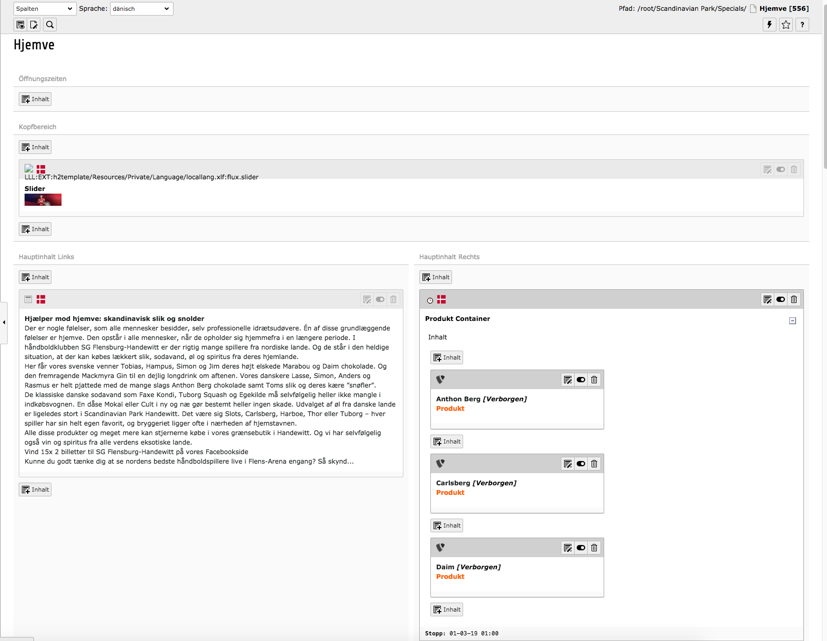Image resolution: width=827 pixels, height=641 pixels.
Task: Collapse the Produkt Container section
Action: tap(792, 321)
